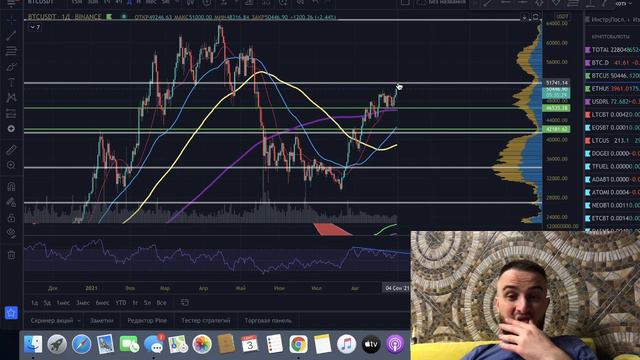Click the green 46325.28 price label
640x360 pixels.
(557, 108)
